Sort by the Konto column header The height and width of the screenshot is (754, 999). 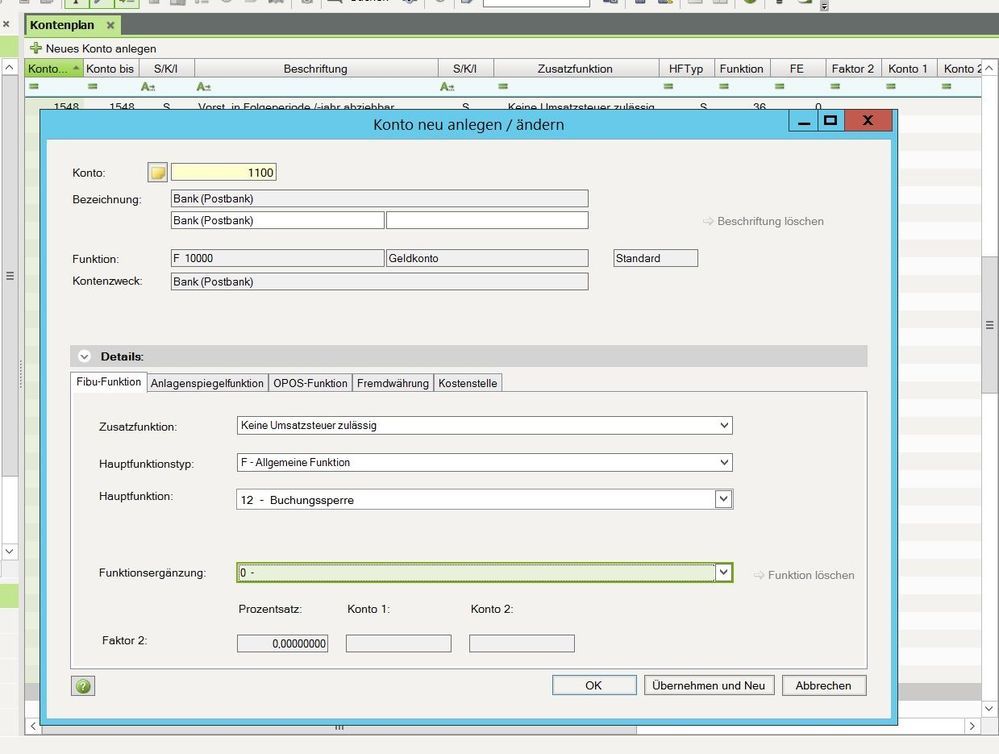pyautogui.click(x=54, y=68)
